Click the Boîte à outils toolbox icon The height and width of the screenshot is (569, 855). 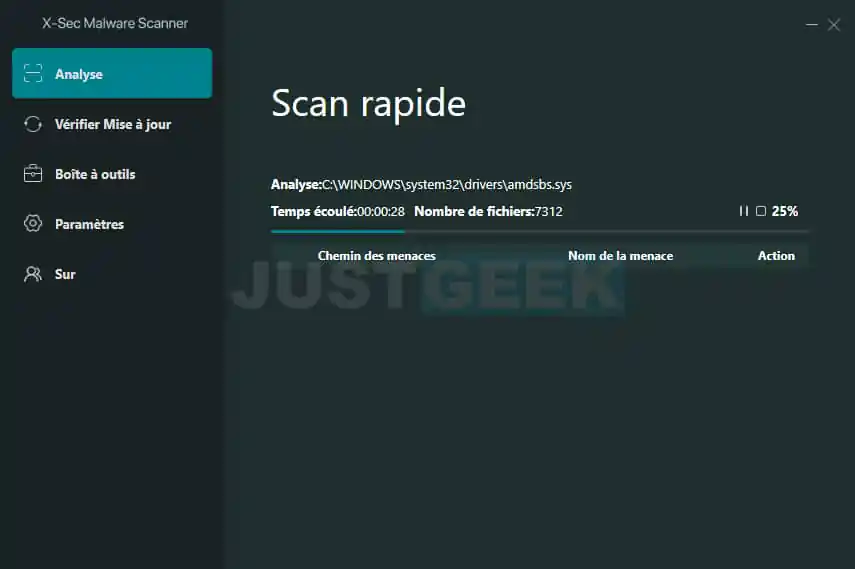pos(33,173)
